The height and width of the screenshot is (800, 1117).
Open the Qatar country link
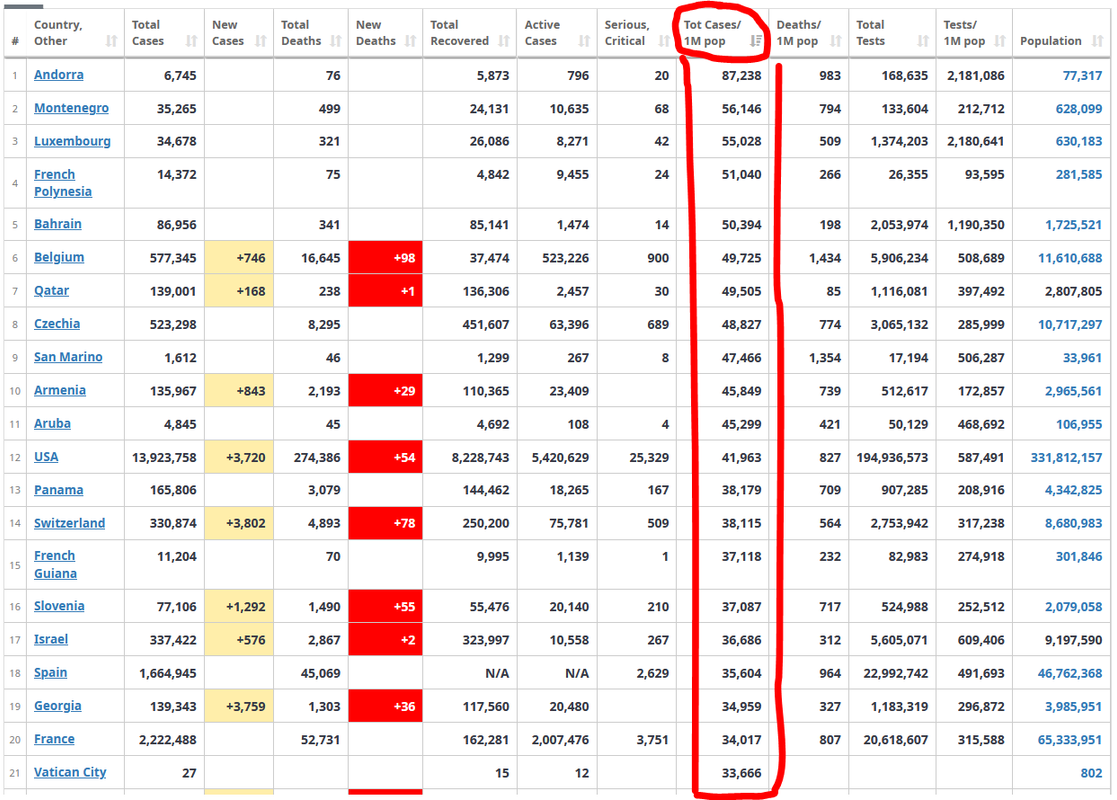click(51, 291)
